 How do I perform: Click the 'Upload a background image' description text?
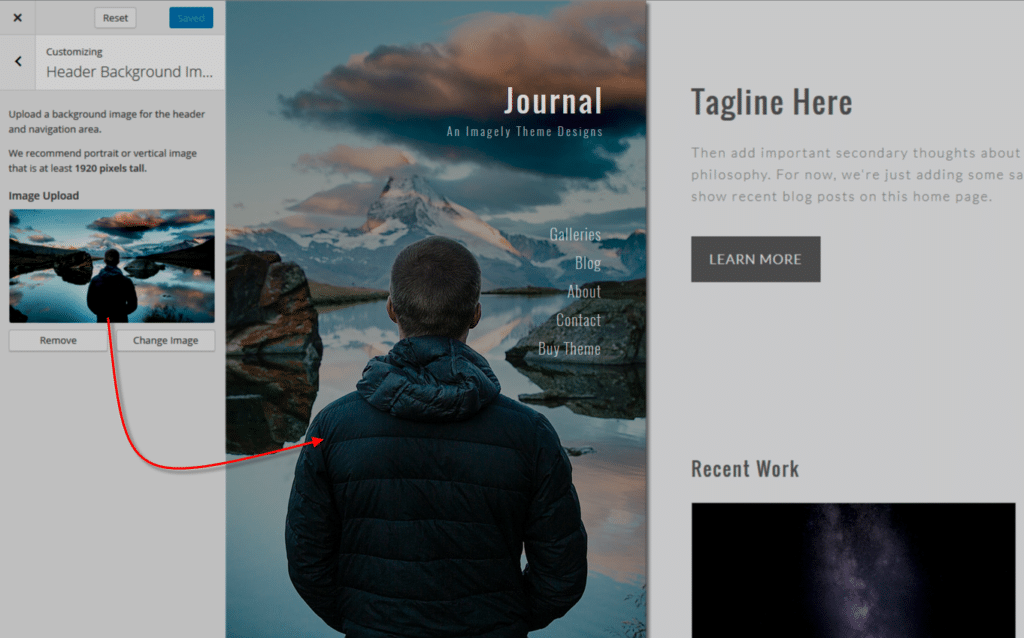(106, 121)
